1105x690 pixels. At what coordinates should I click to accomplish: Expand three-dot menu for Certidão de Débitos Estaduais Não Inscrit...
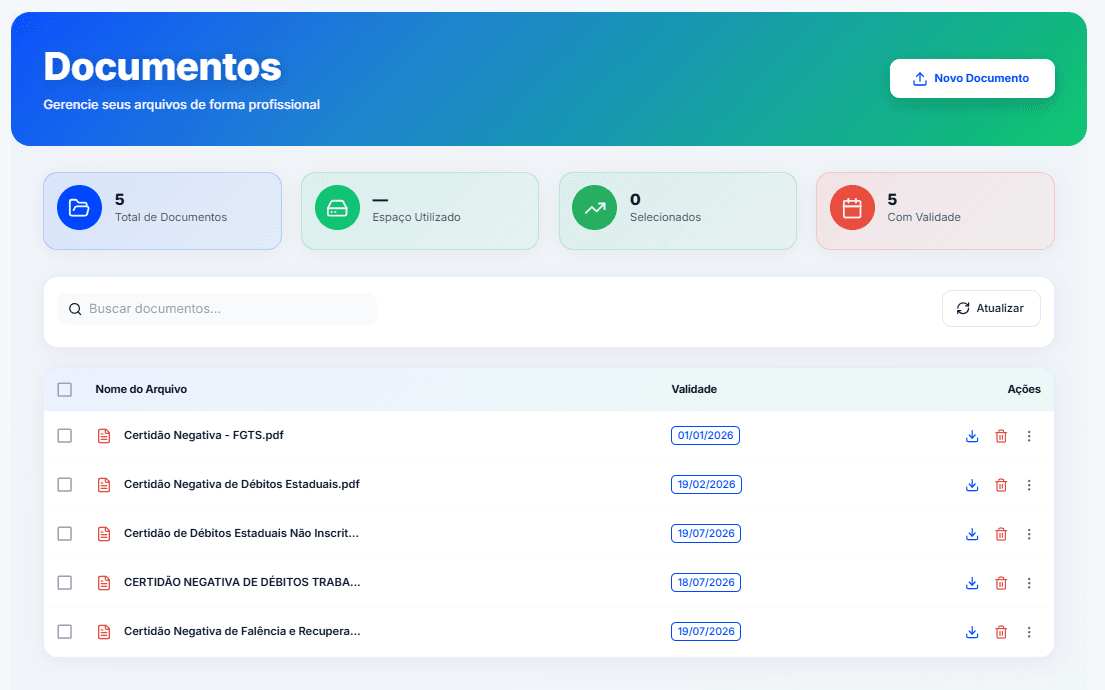pyautogui.click(x=1029, y=534)
